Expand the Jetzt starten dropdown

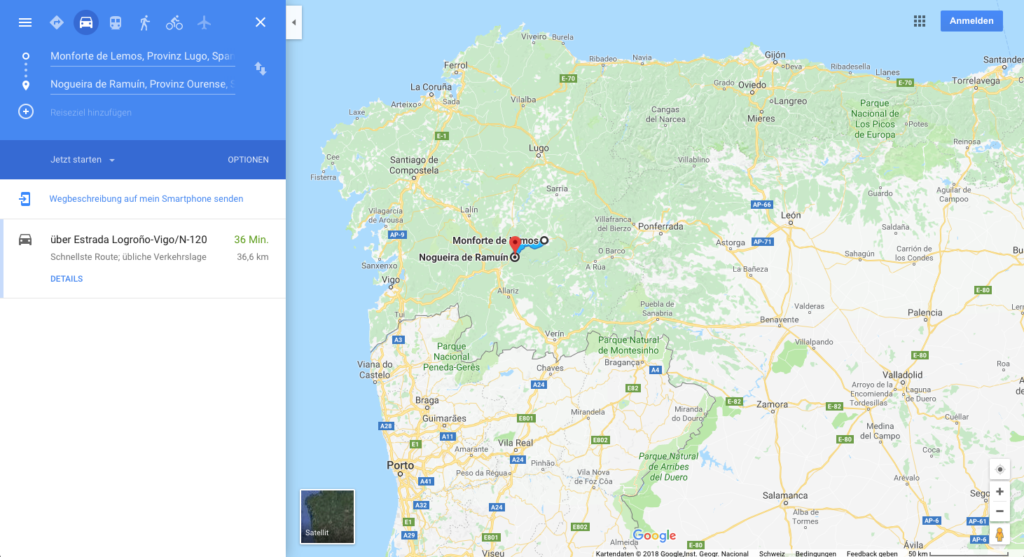83,159
